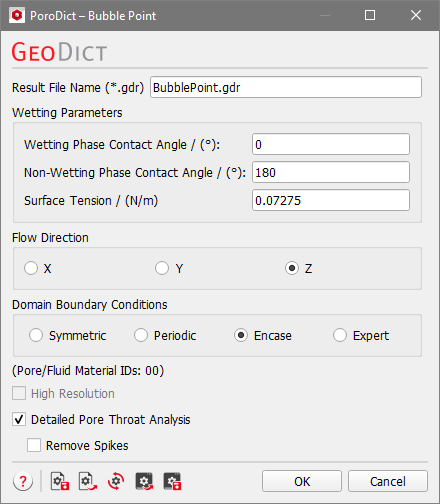440x504 pixels.
Task: Select X flow direction
Action: click(x=31, y=268)
